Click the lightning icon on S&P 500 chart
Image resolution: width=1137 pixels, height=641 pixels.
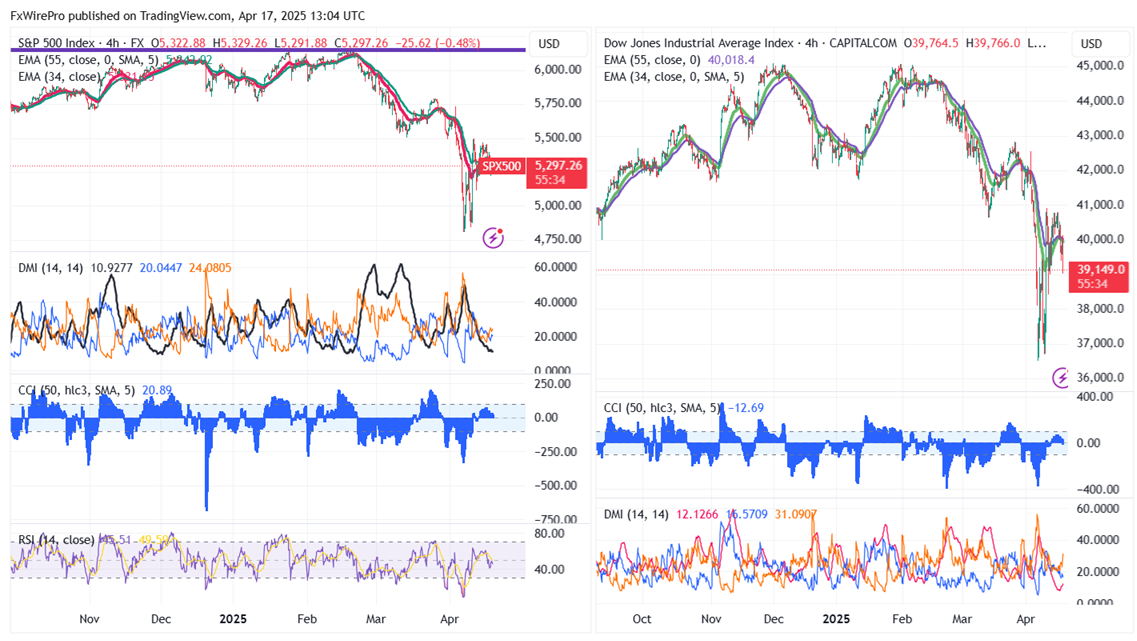[493, 237]
